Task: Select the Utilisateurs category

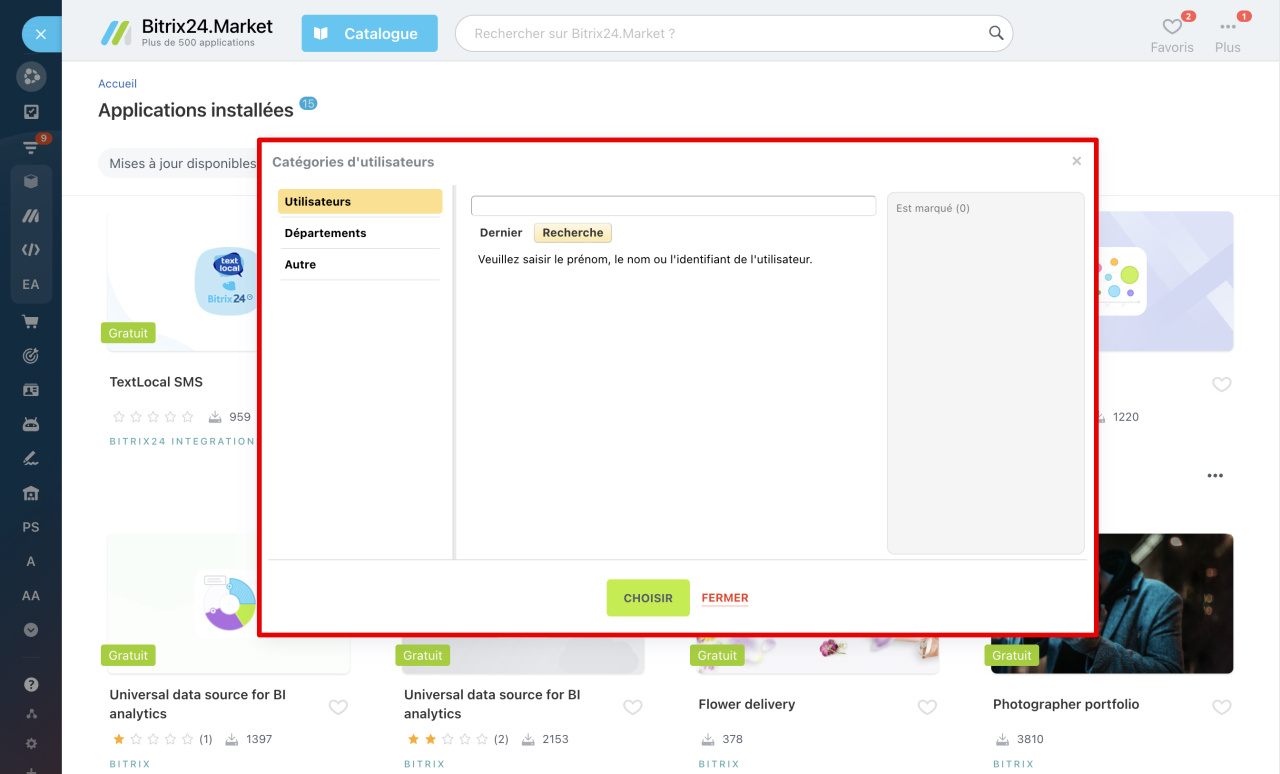Action: (360, 201)
